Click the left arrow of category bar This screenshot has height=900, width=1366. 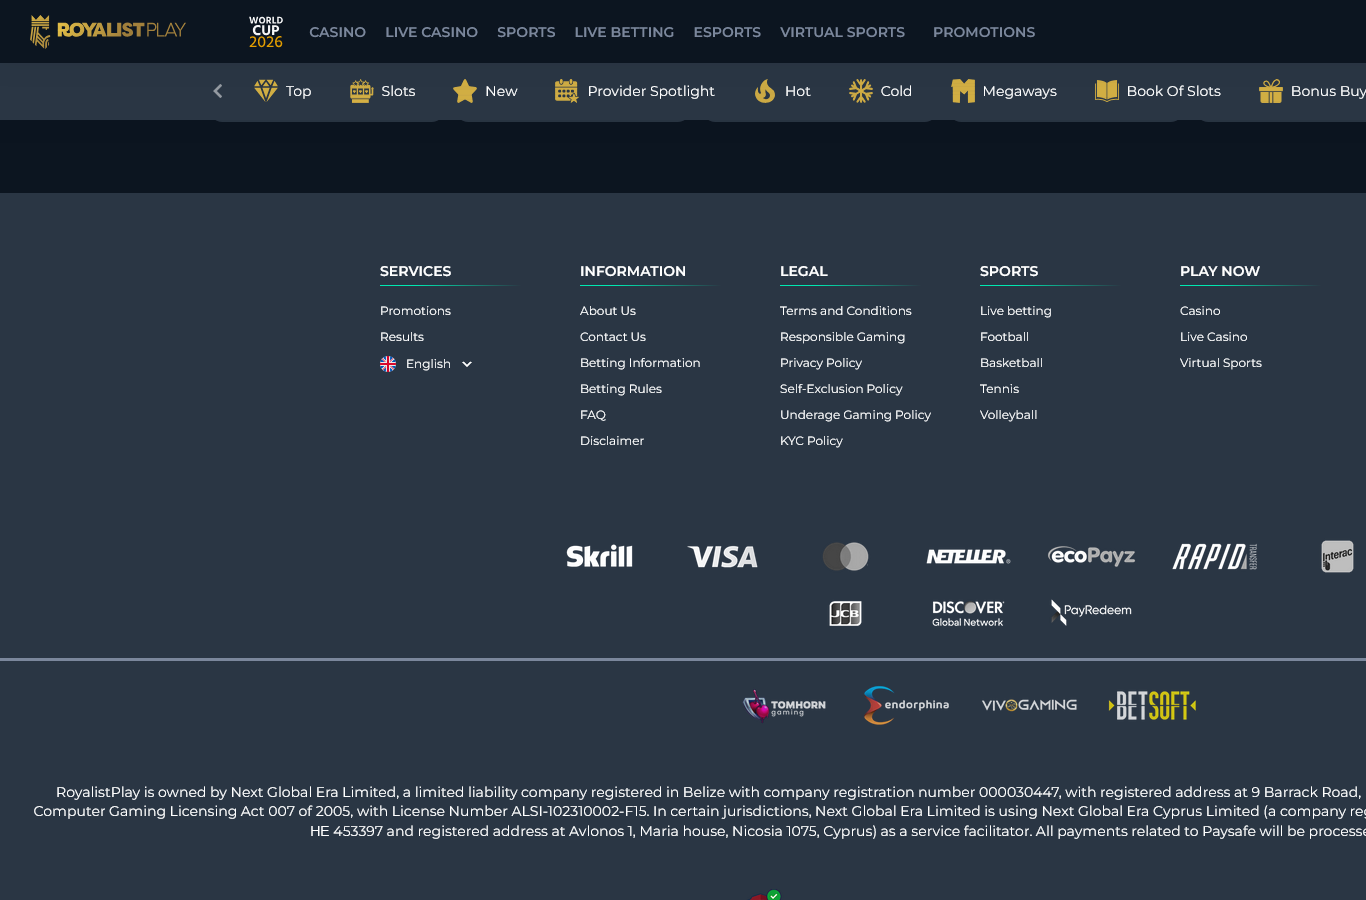click(218, 91)
